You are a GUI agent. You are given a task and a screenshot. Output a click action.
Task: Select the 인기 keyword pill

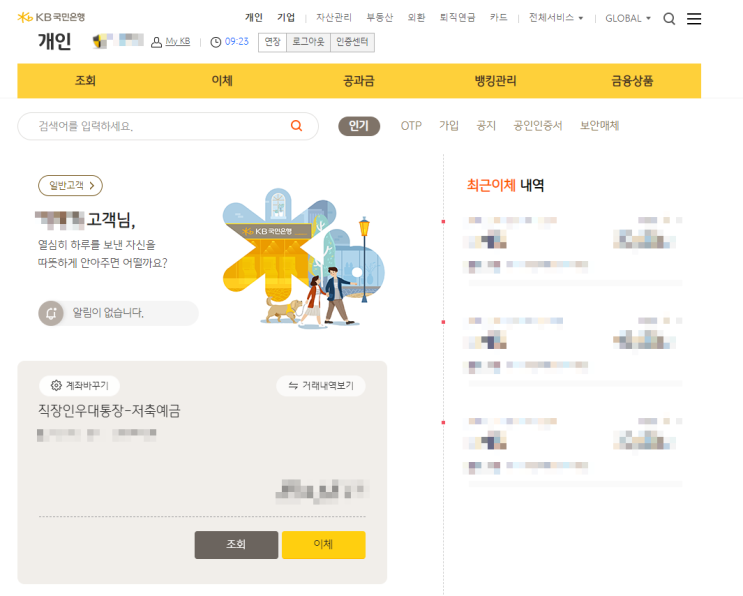(359, 126)
